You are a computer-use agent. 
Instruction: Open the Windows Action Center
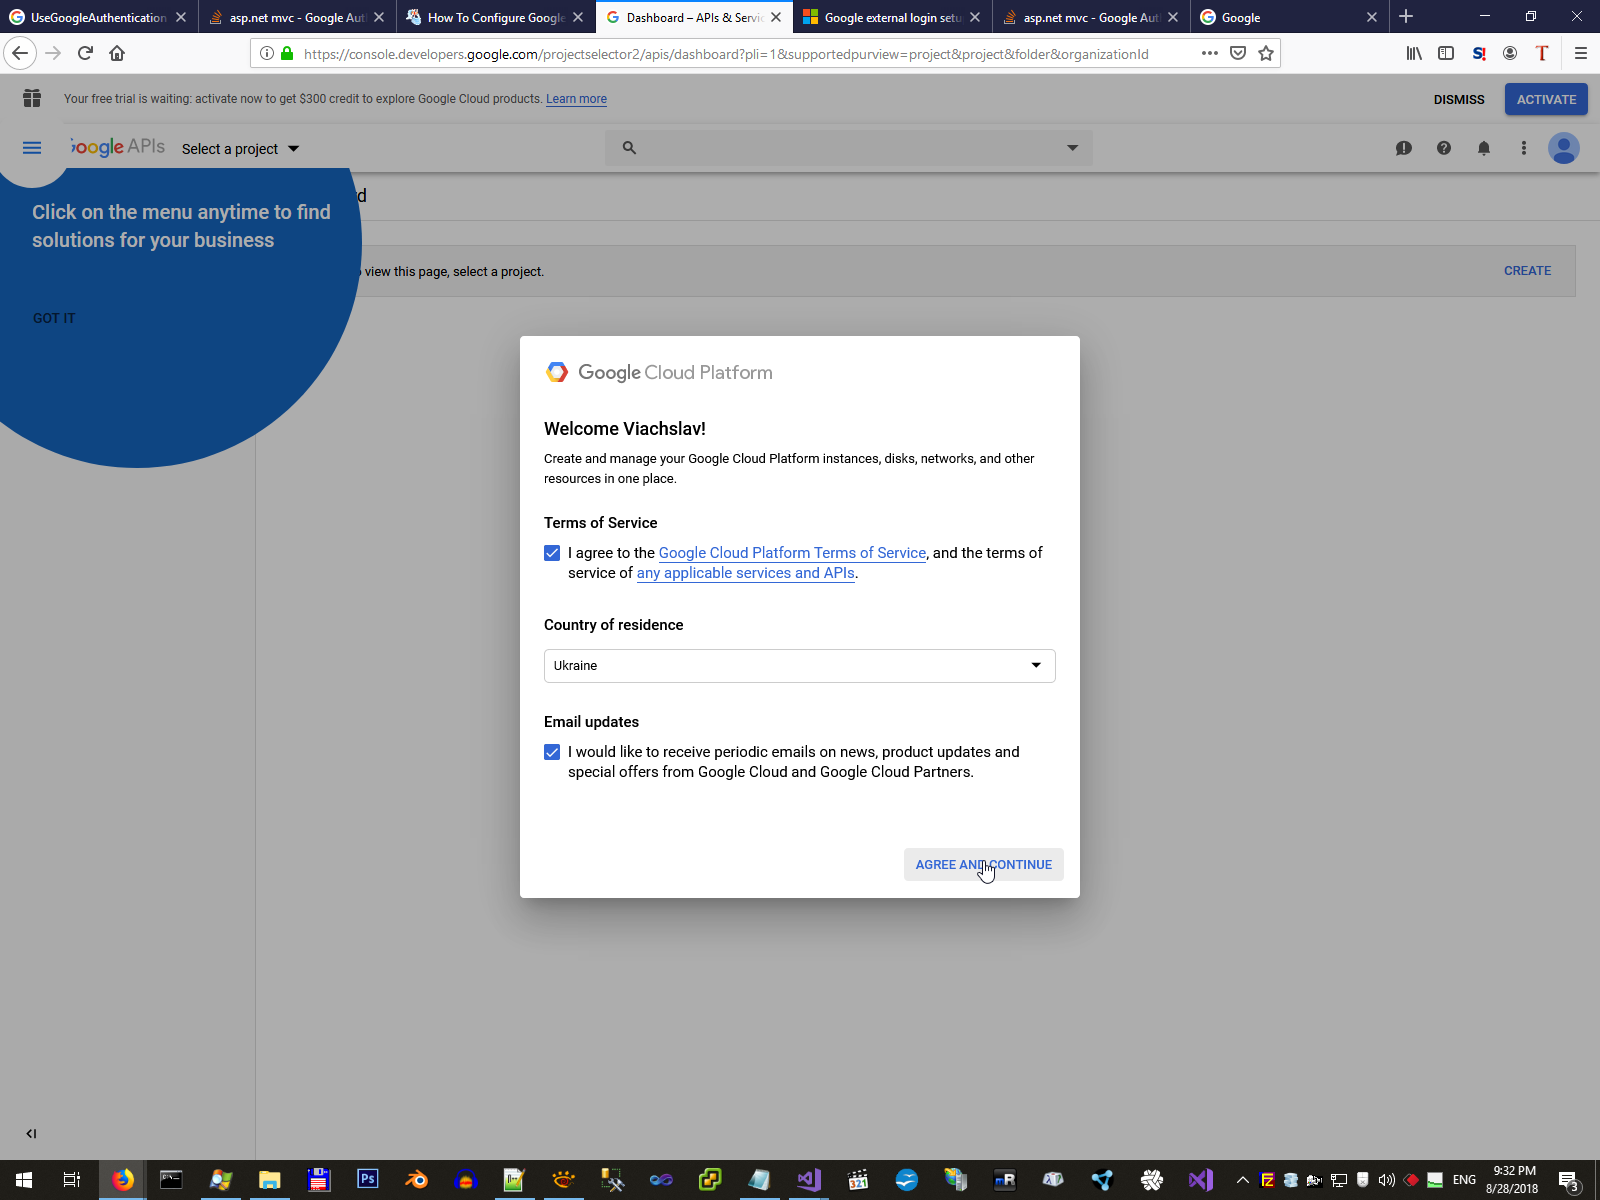coord(1569,1180)
